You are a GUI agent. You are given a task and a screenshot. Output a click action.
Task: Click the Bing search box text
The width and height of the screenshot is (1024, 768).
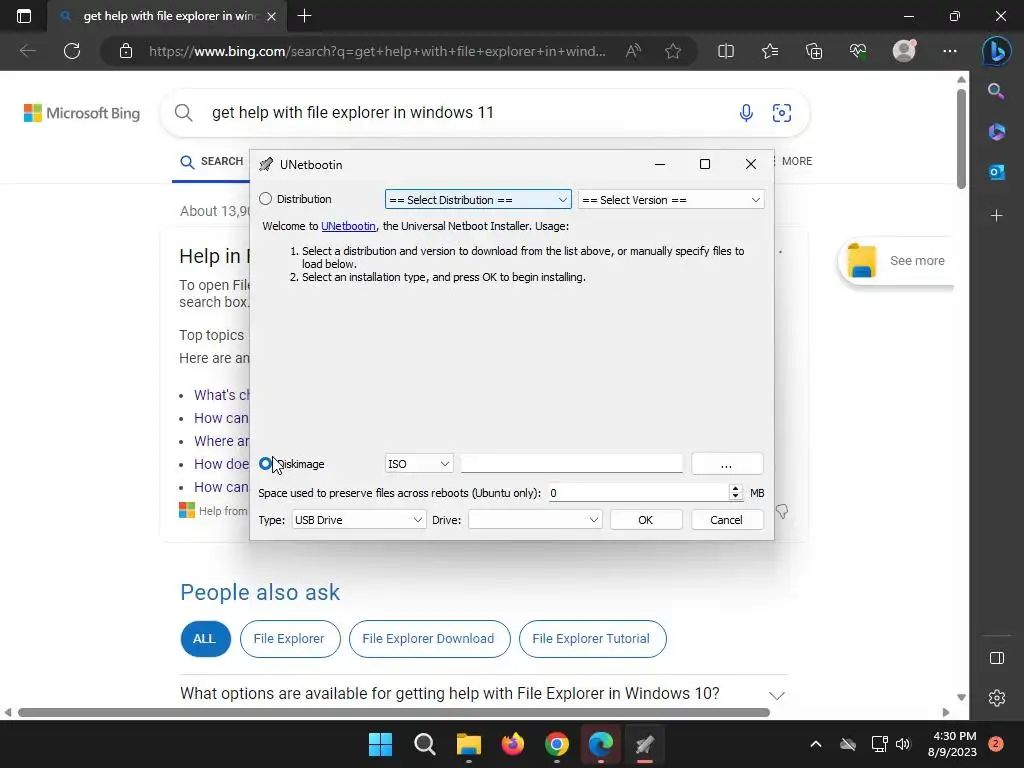[353, 112]
